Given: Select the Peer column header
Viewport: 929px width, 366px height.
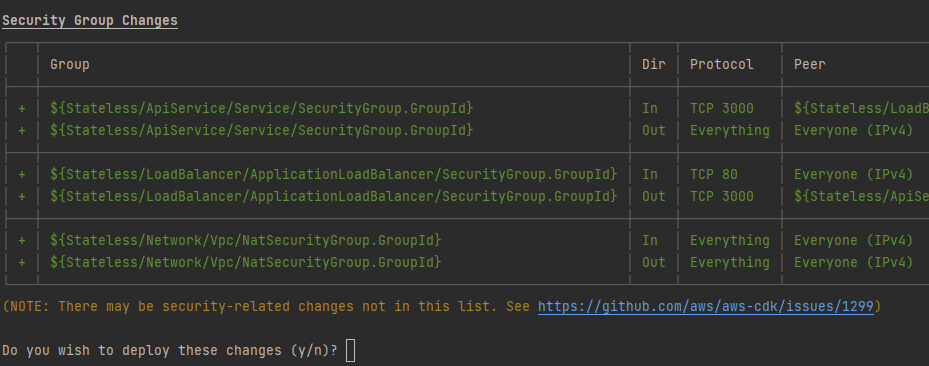Looking at the screenshot, I should click(809, 64).
